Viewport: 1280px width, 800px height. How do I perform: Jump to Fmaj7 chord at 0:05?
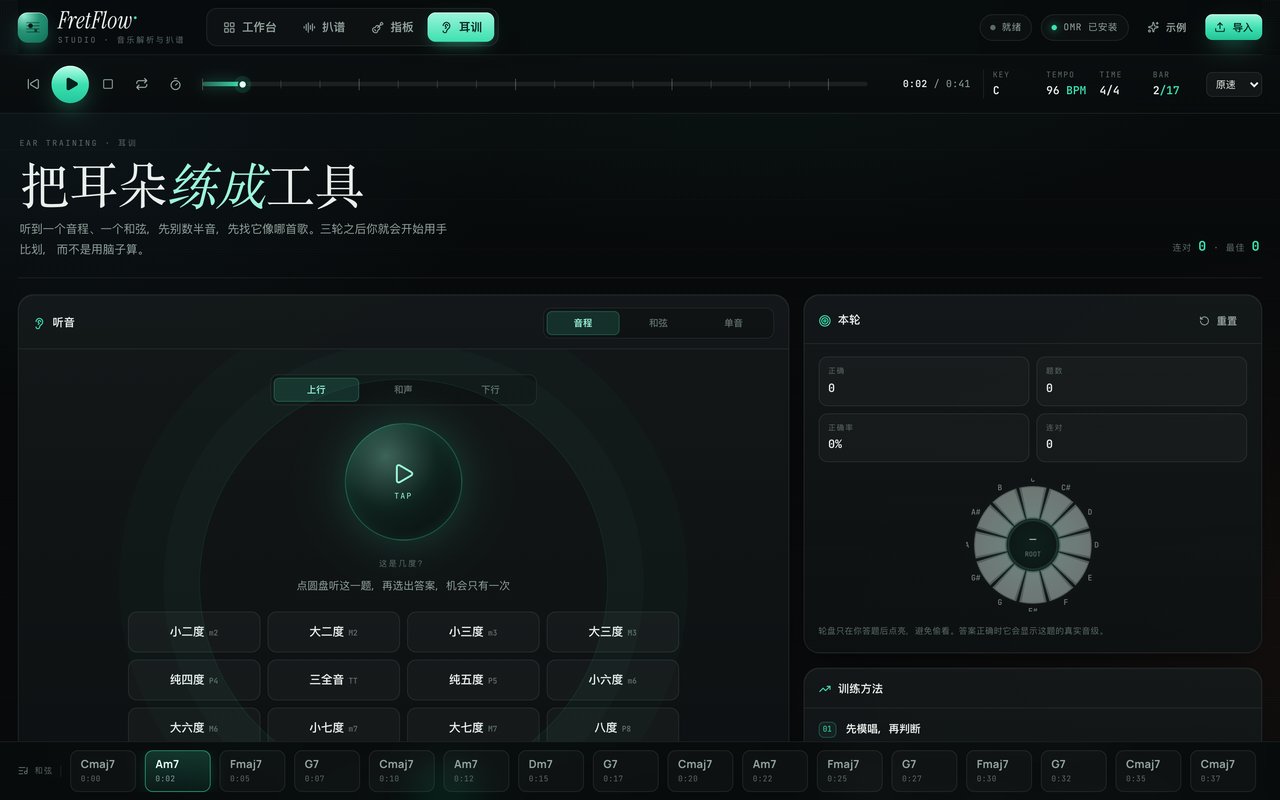pos(252,771)
